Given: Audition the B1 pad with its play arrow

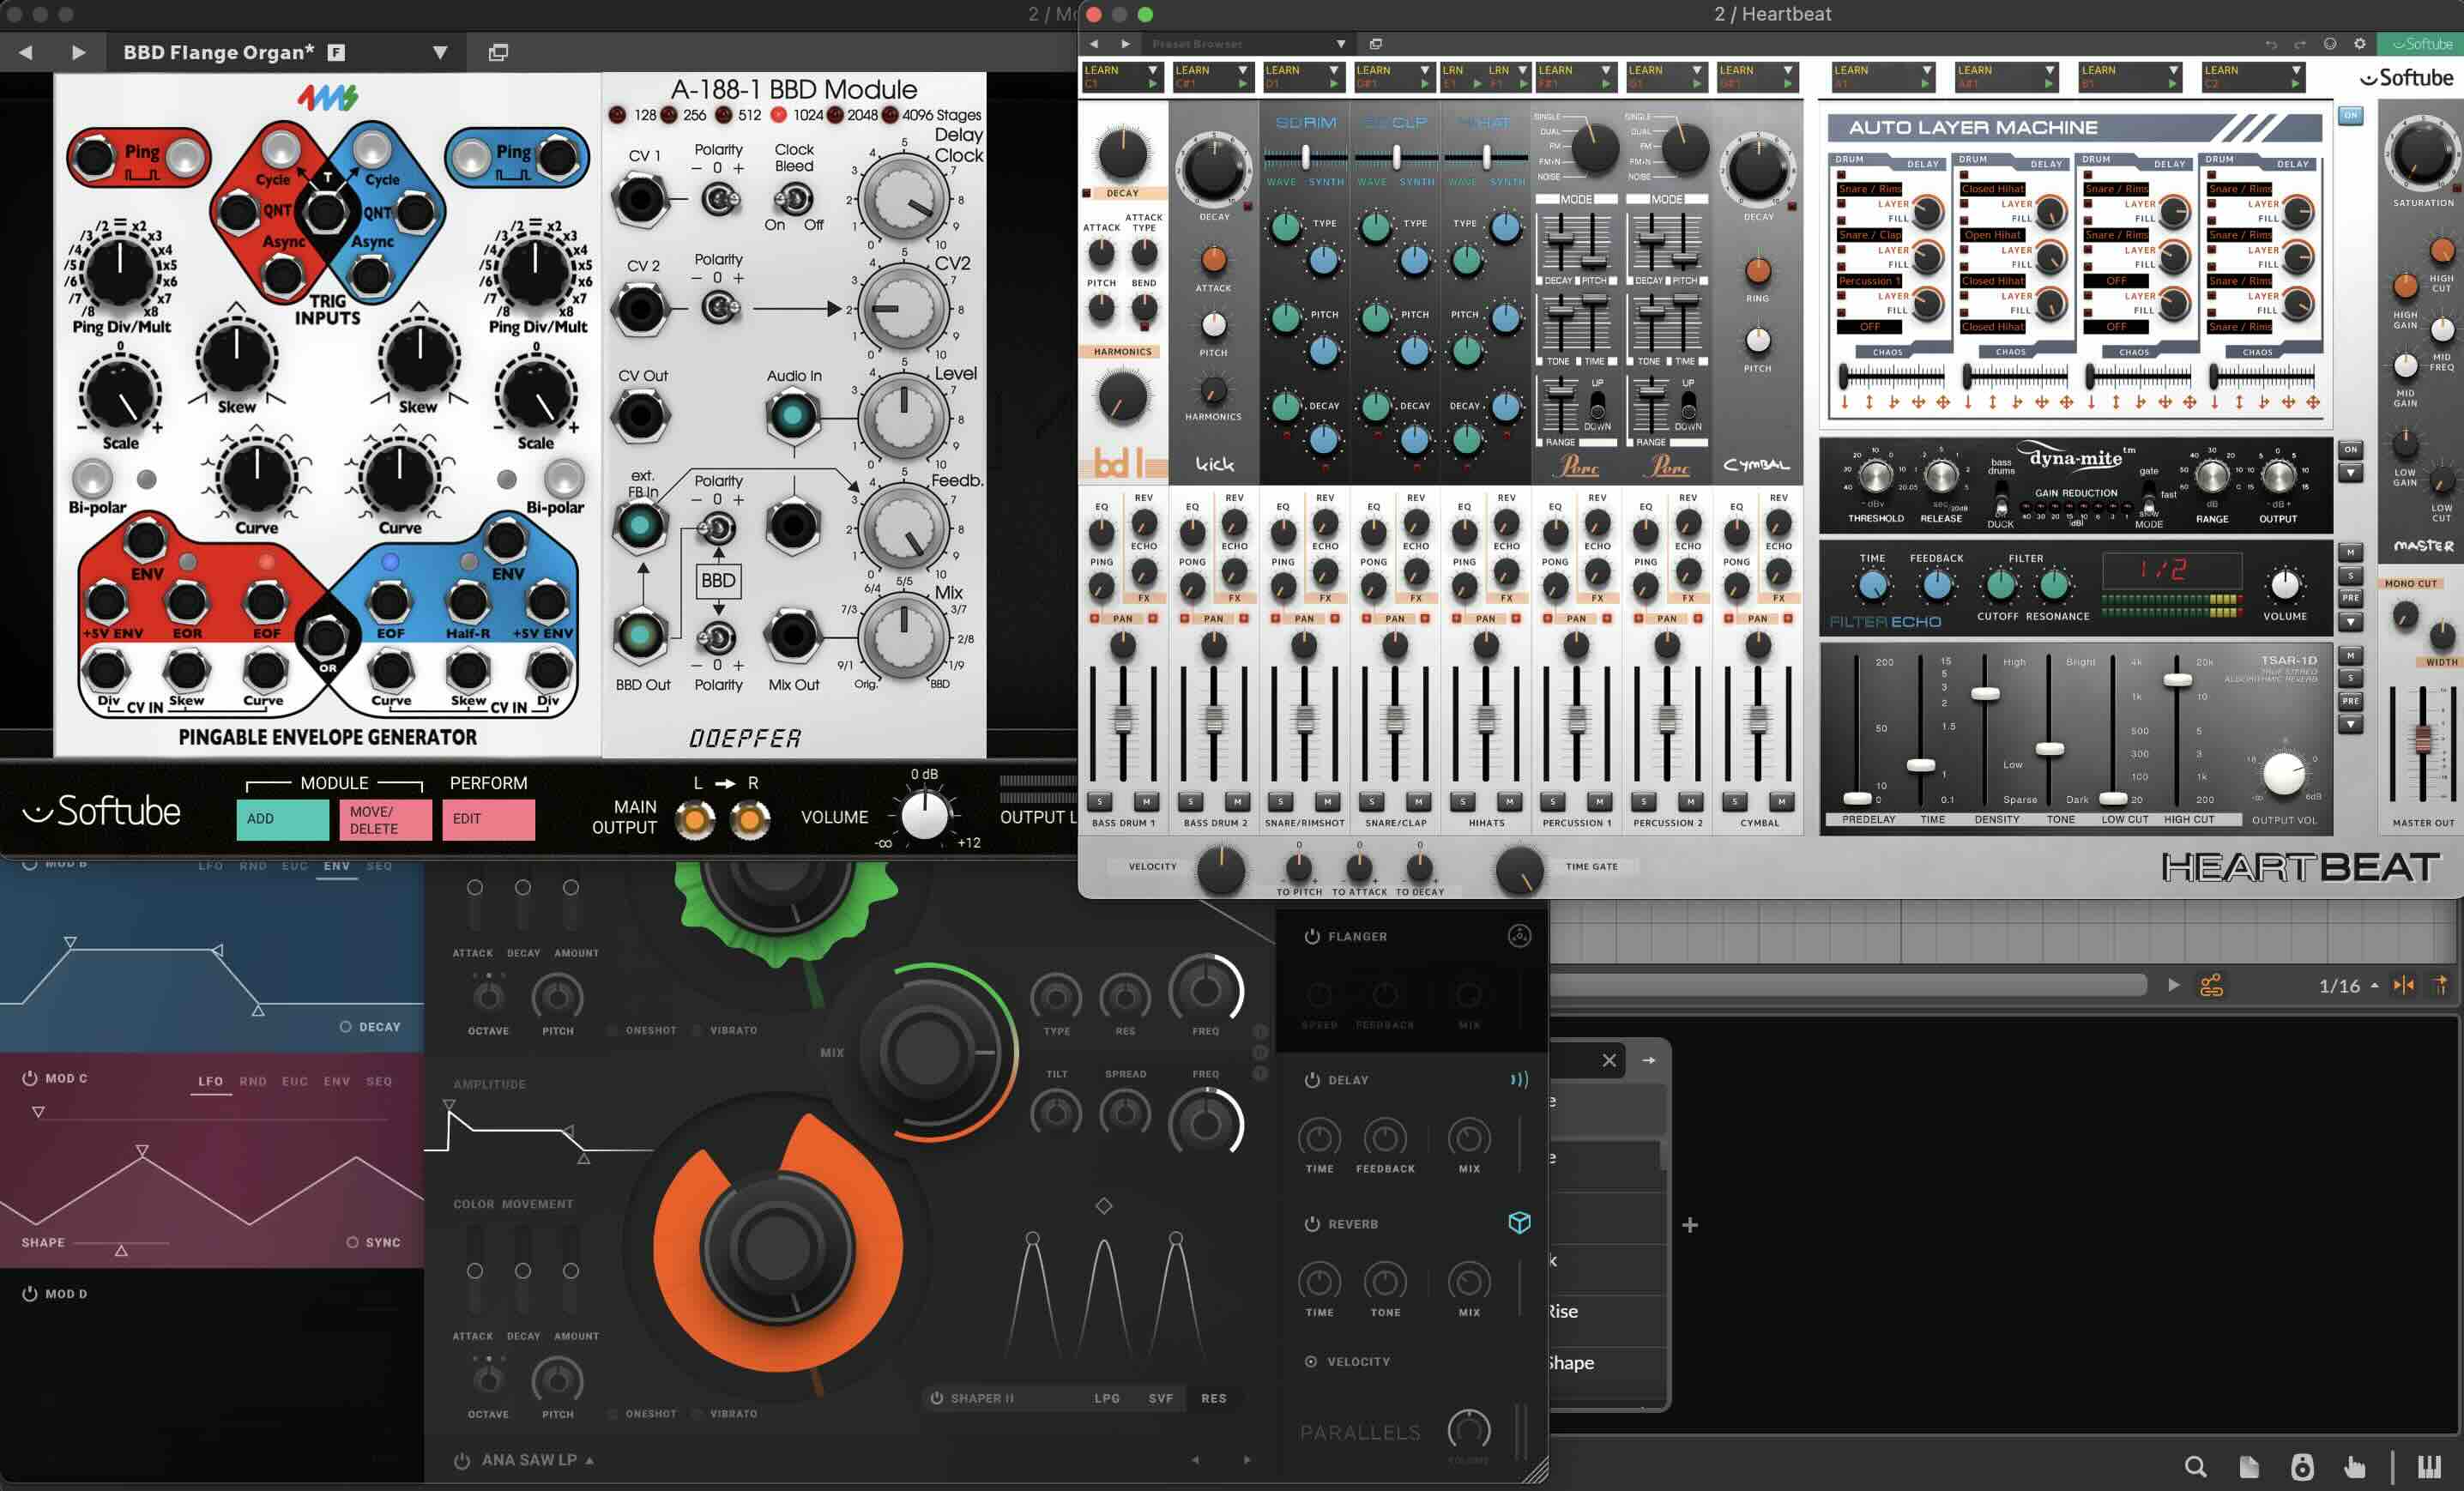Looking at the screenshot, I should 2173,84.
